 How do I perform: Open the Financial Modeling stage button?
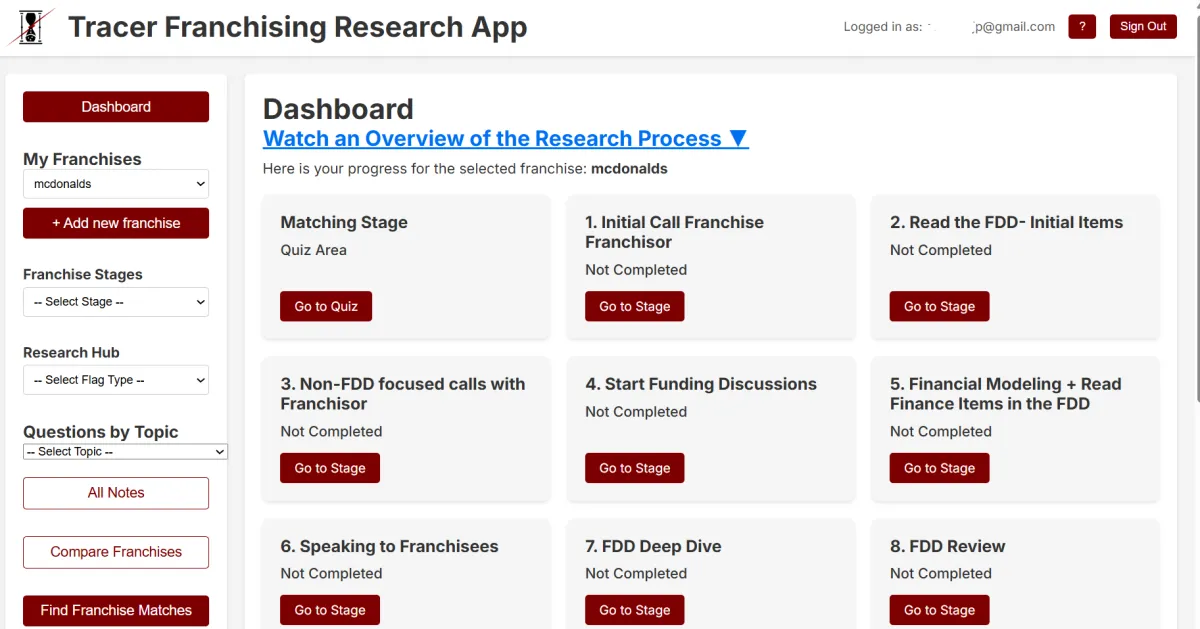click(939, 468)
